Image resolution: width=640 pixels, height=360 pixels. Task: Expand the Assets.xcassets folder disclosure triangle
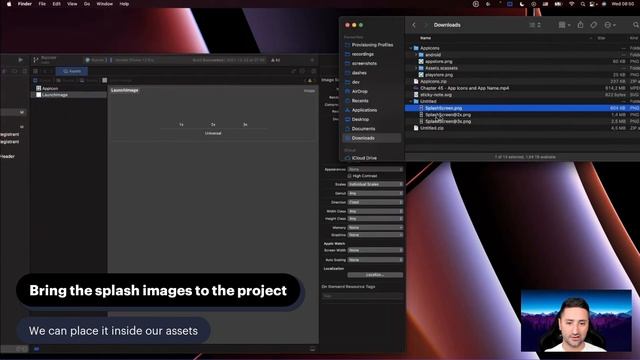(x=416, y=68)
